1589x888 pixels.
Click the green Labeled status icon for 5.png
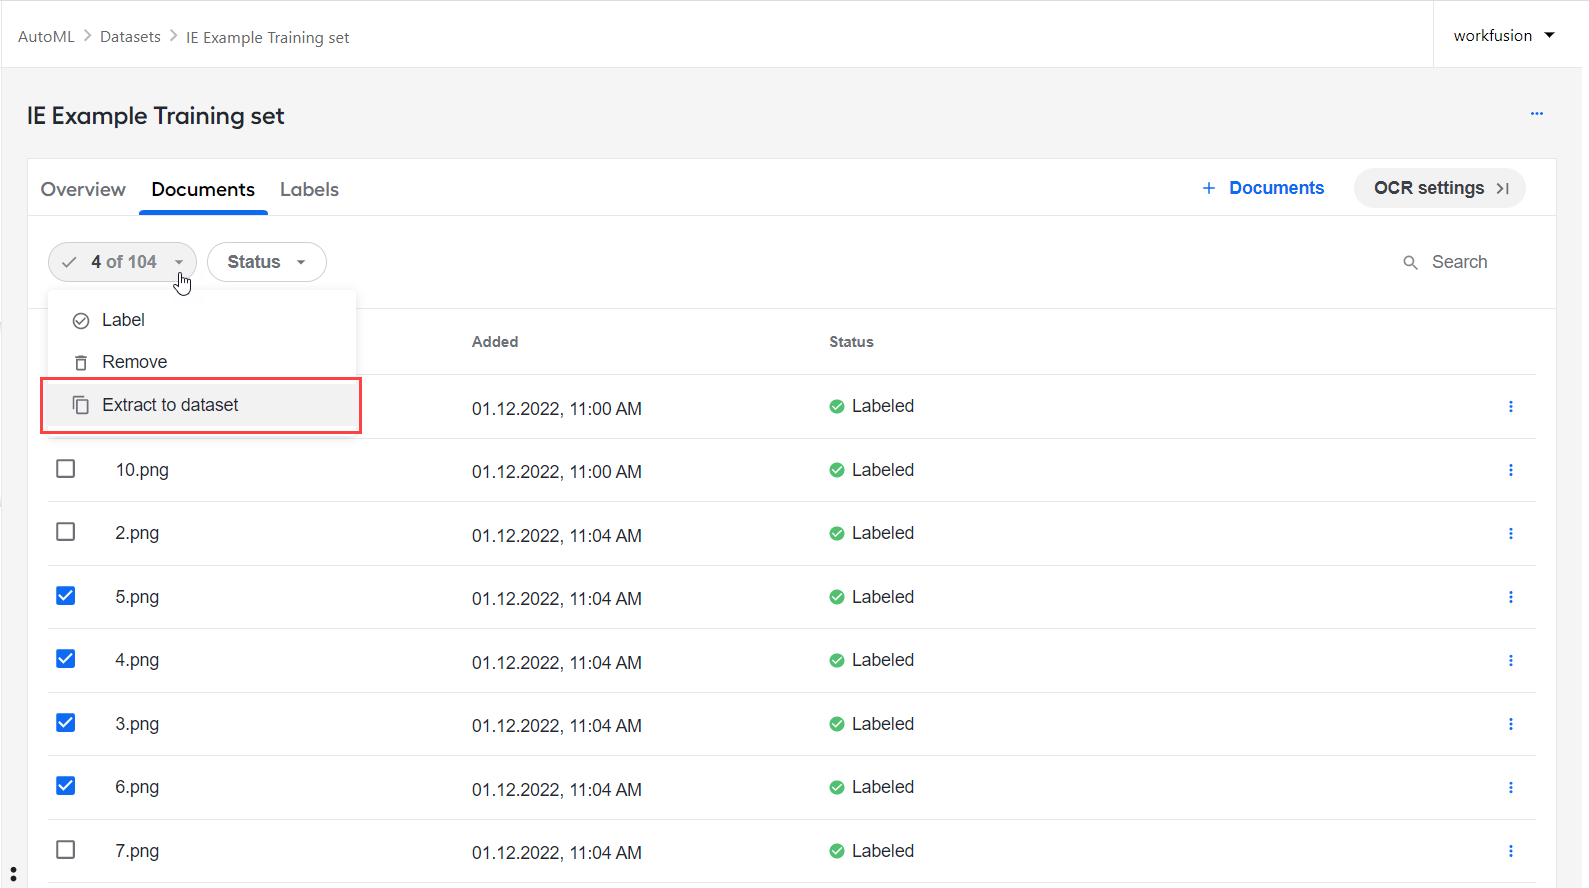[837, 597]
